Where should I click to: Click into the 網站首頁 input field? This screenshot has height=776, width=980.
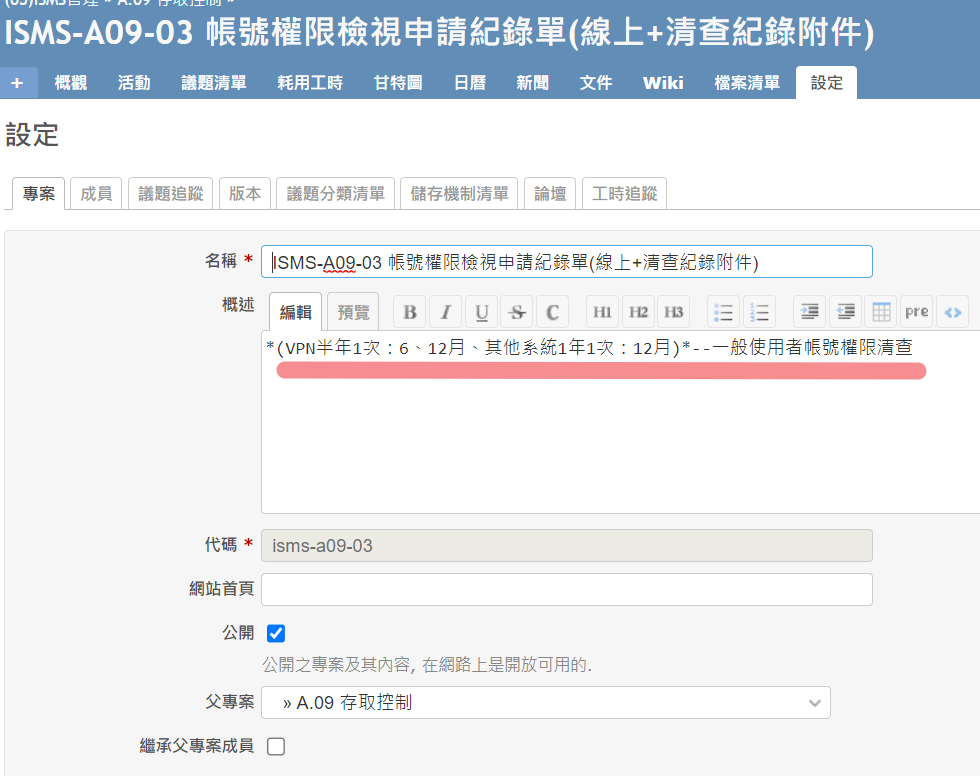pos(567,589)
